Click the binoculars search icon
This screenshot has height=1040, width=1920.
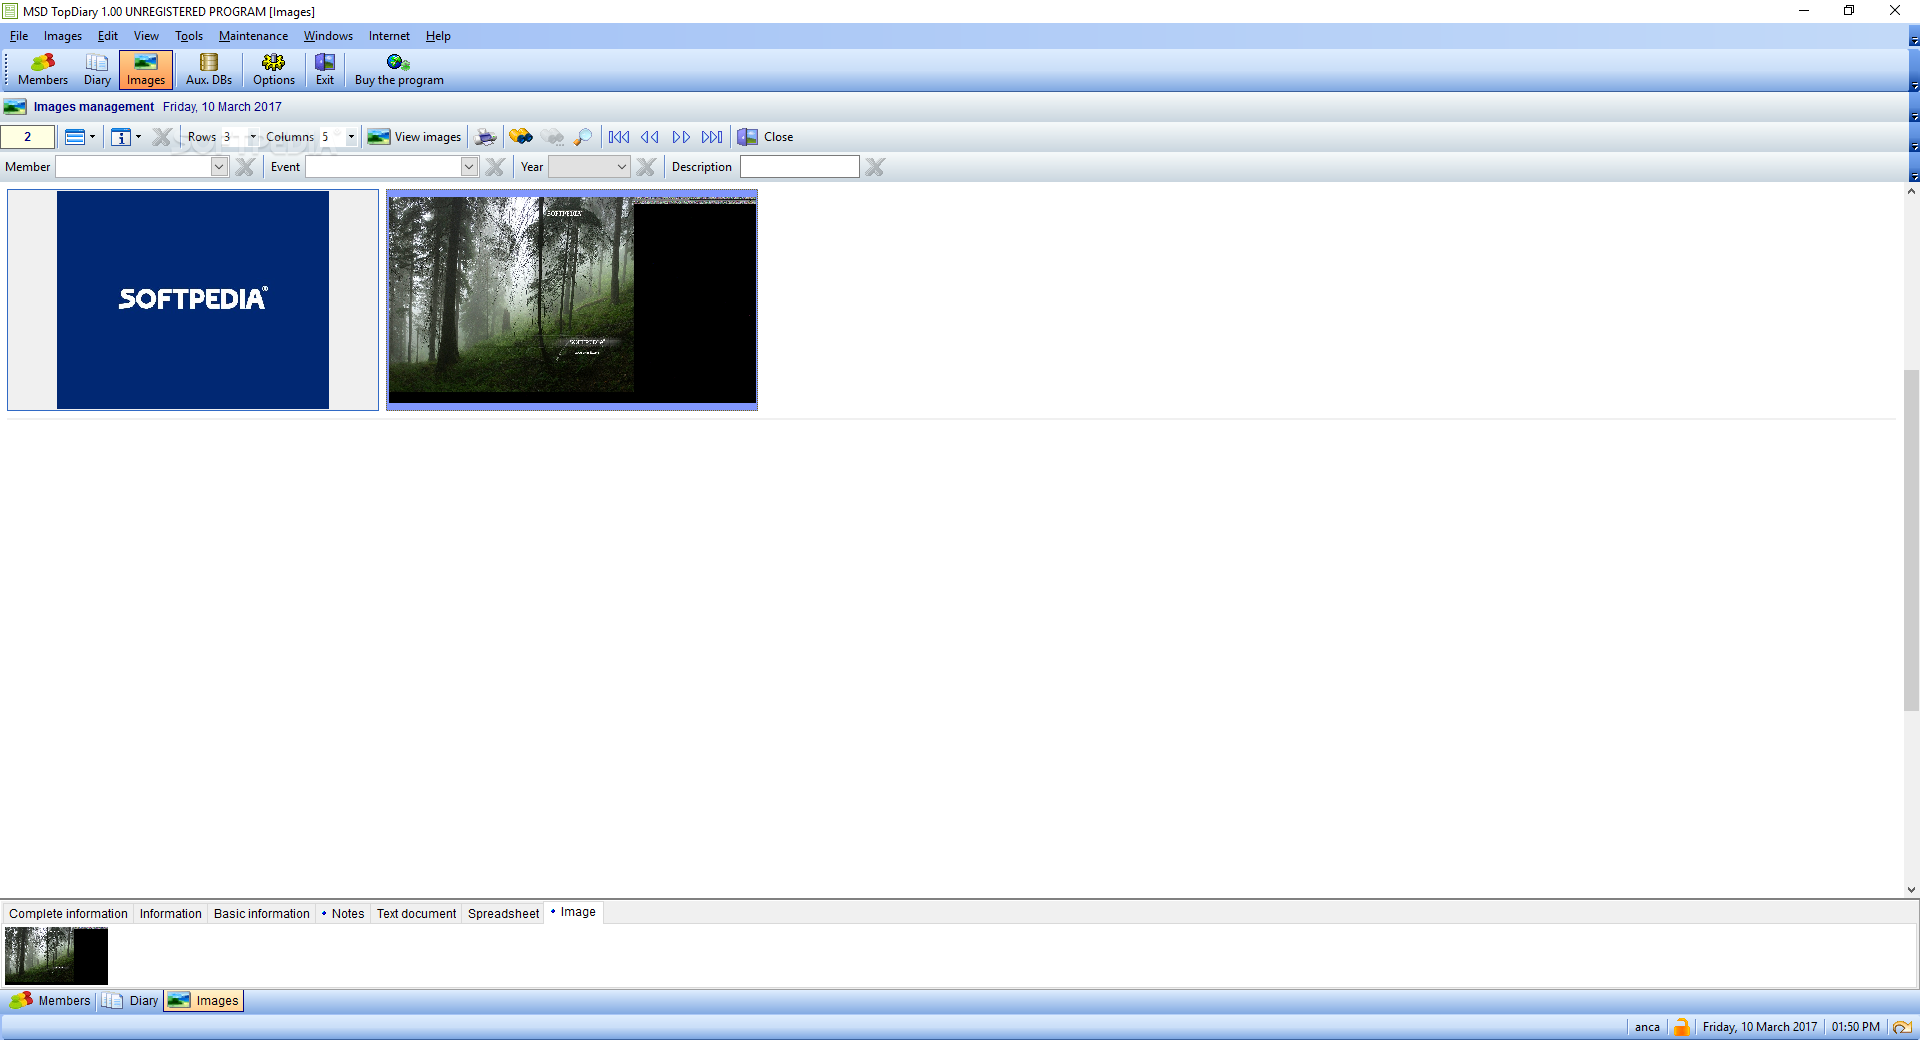tap(520, 137)
